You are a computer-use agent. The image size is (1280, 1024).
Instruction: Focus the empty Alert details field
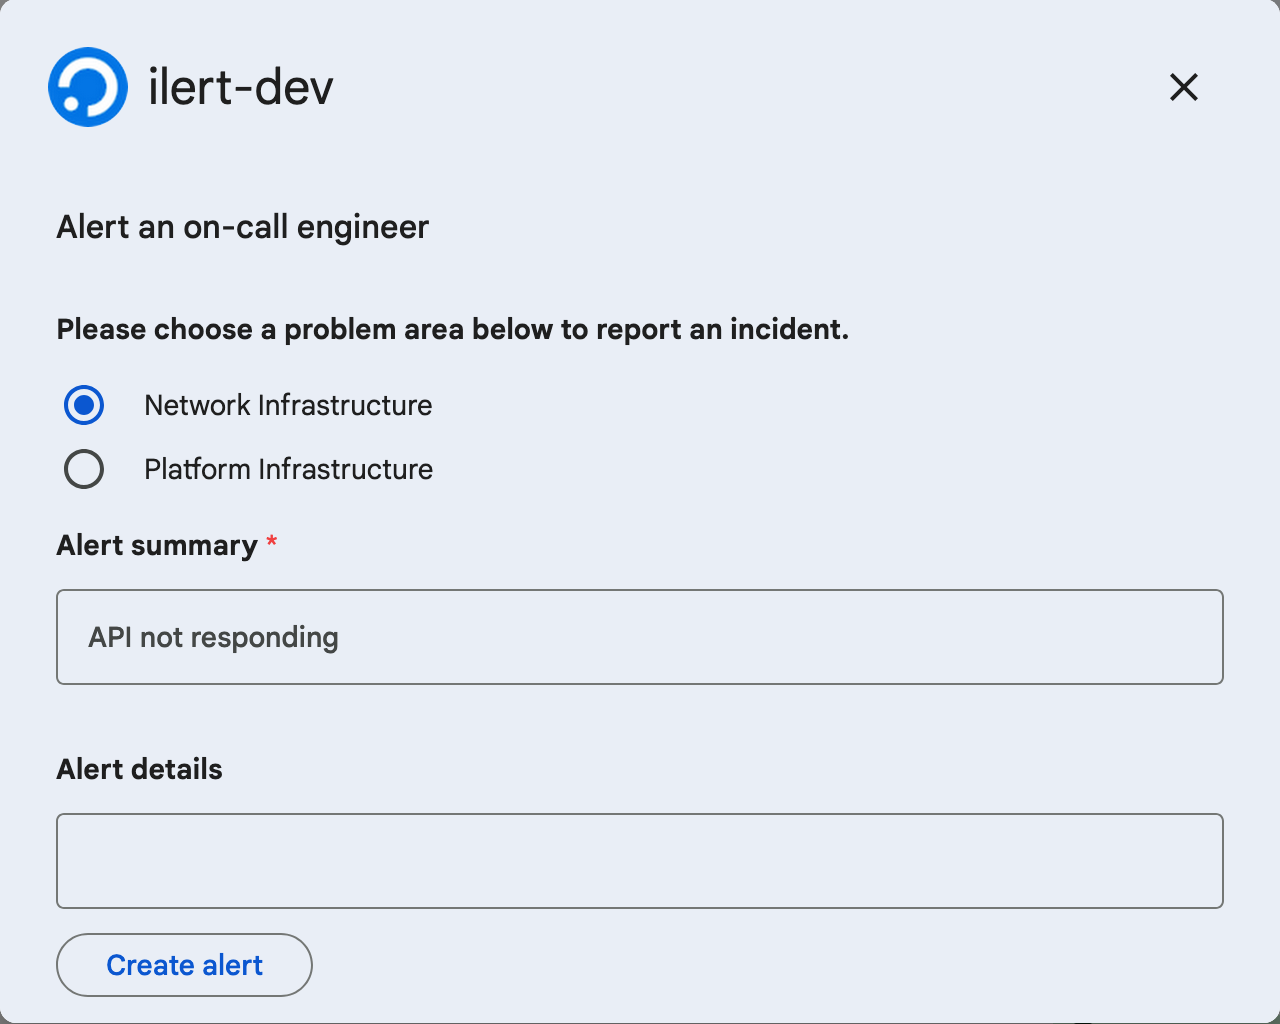640,861
